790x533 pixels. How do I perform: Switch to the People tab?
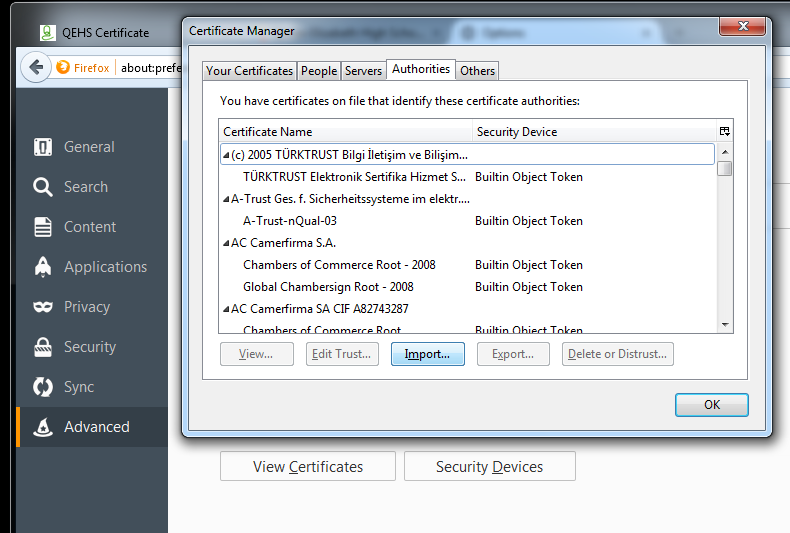pos(319,71)
